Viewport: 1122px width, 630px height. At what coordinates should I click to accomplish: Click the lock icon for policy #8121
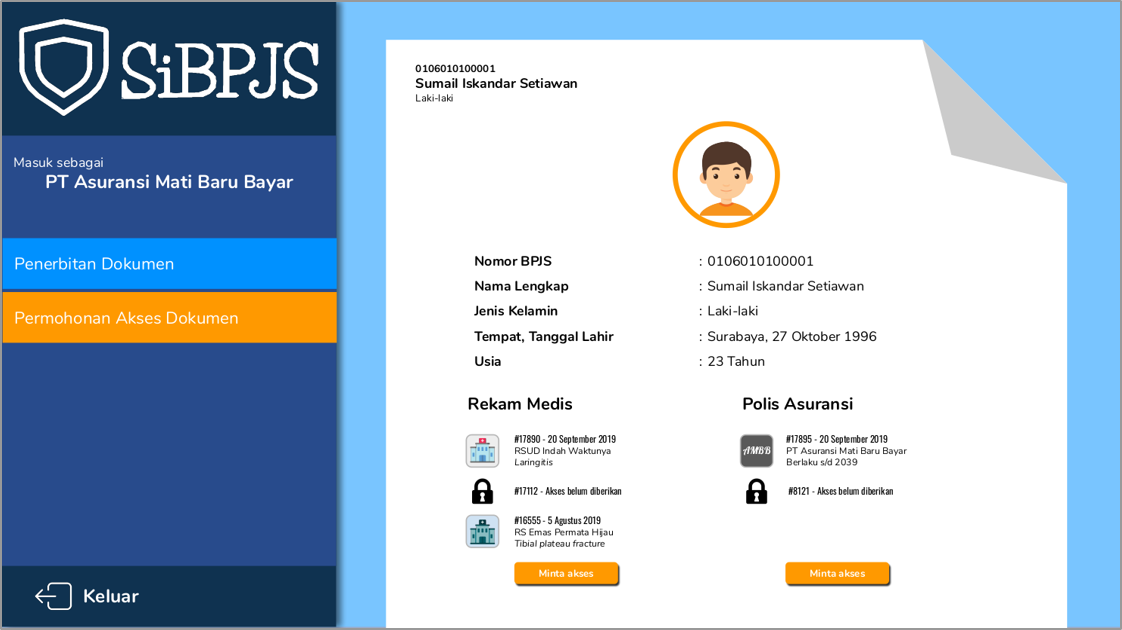pos(756,492)
